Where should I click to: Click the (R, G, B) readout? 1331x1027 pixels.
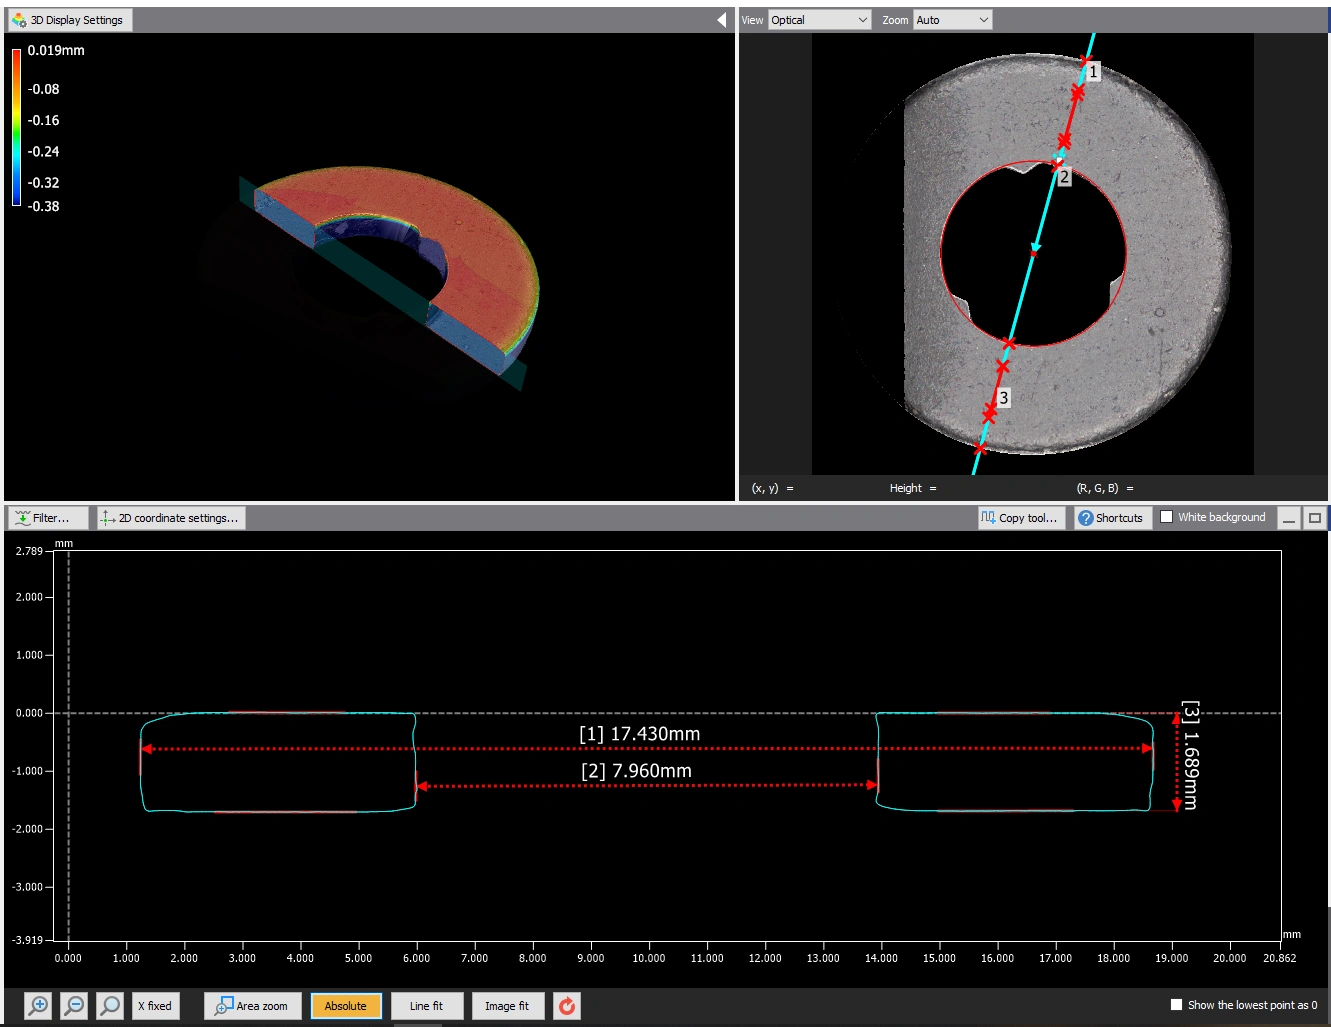pos(1105,488)
